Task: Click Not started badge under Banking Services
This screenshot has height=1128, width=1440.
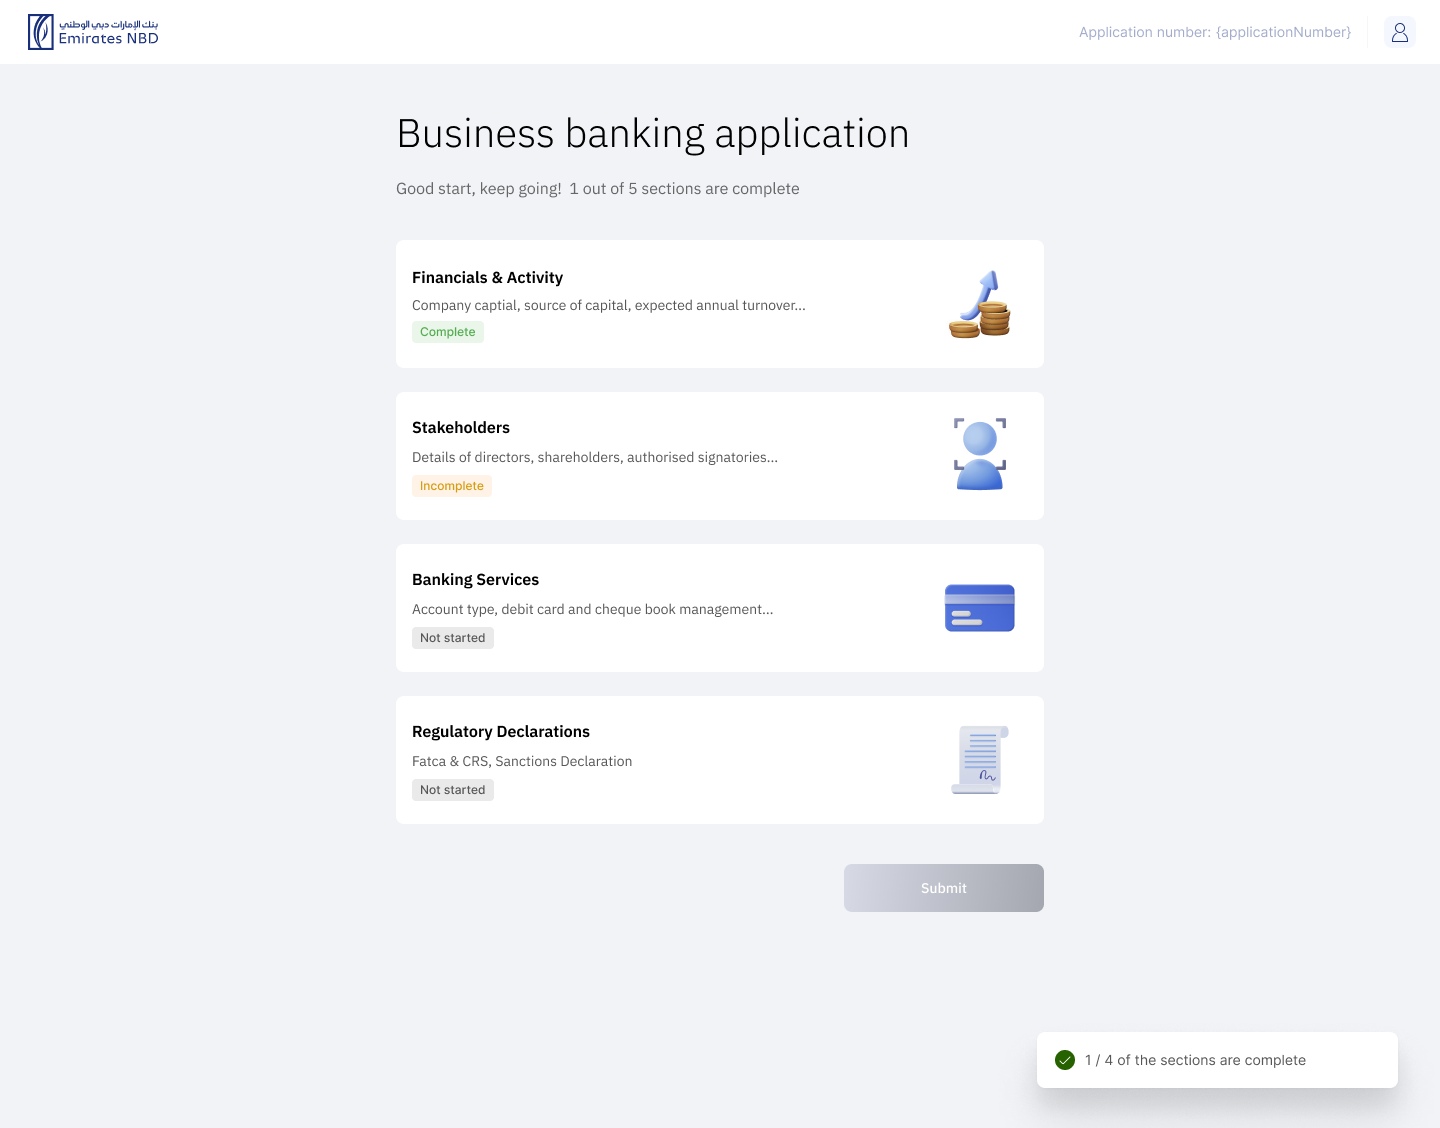Action: tap(453, 638)
